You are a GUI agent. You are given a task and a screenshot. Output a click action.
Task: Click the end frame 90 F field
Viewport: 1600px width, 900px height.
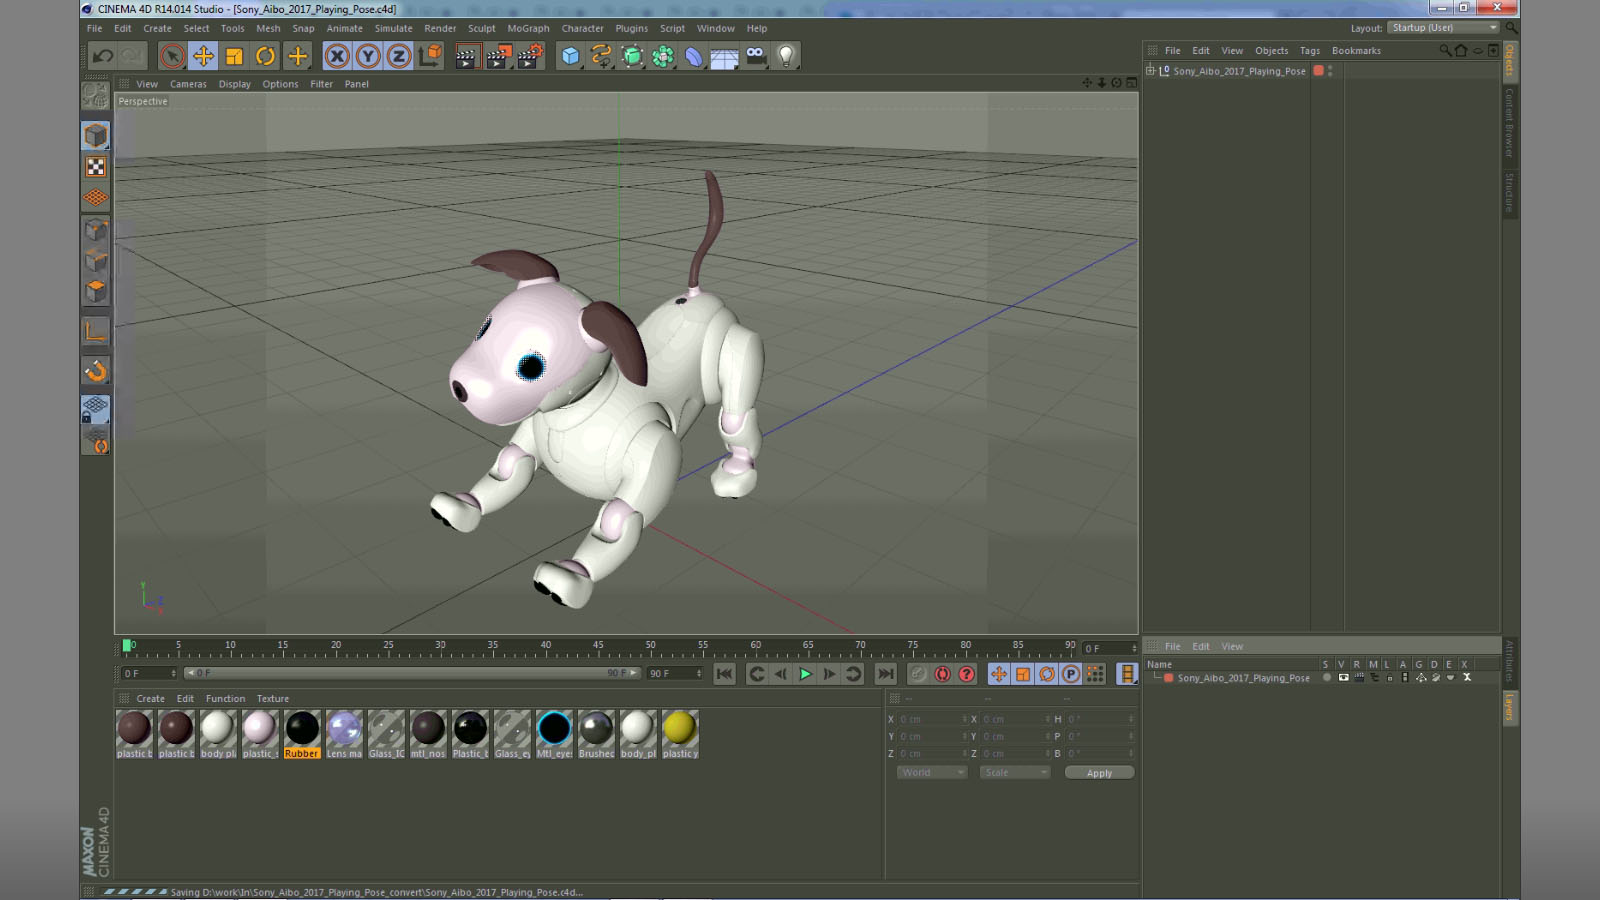(675, 674)
